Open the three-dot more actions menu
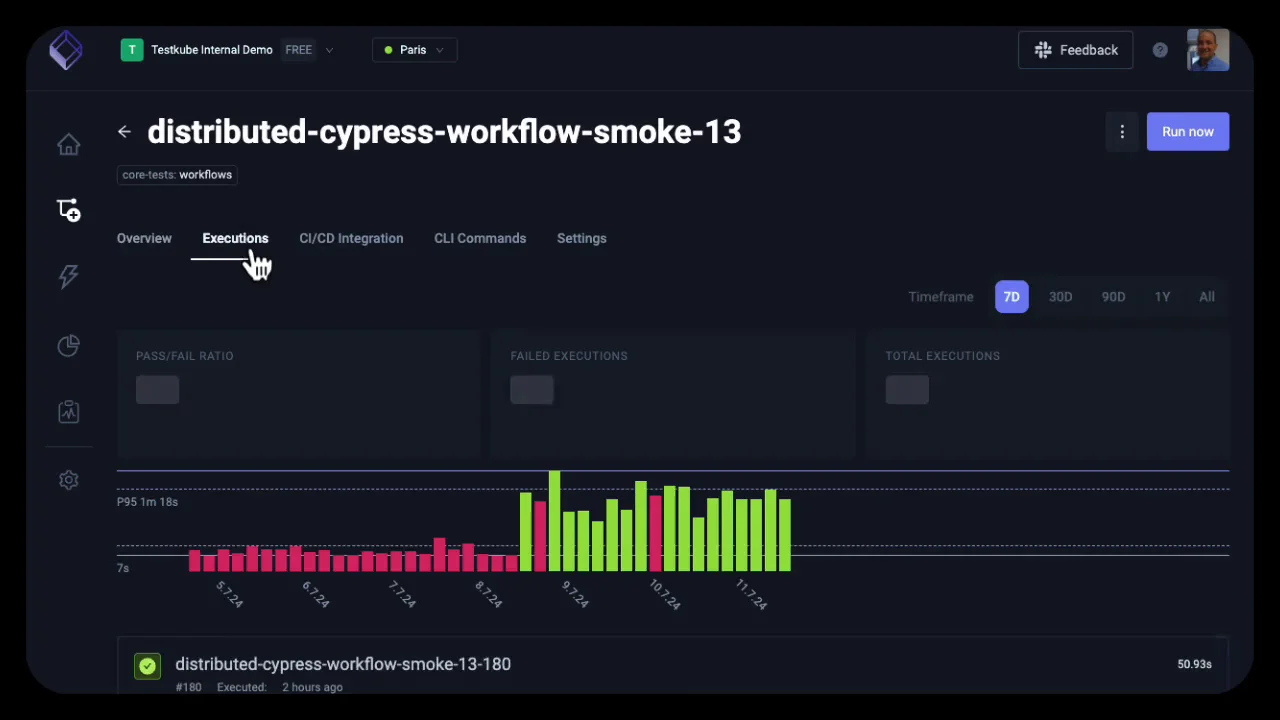1280x720 pixels. point(1122,132)
